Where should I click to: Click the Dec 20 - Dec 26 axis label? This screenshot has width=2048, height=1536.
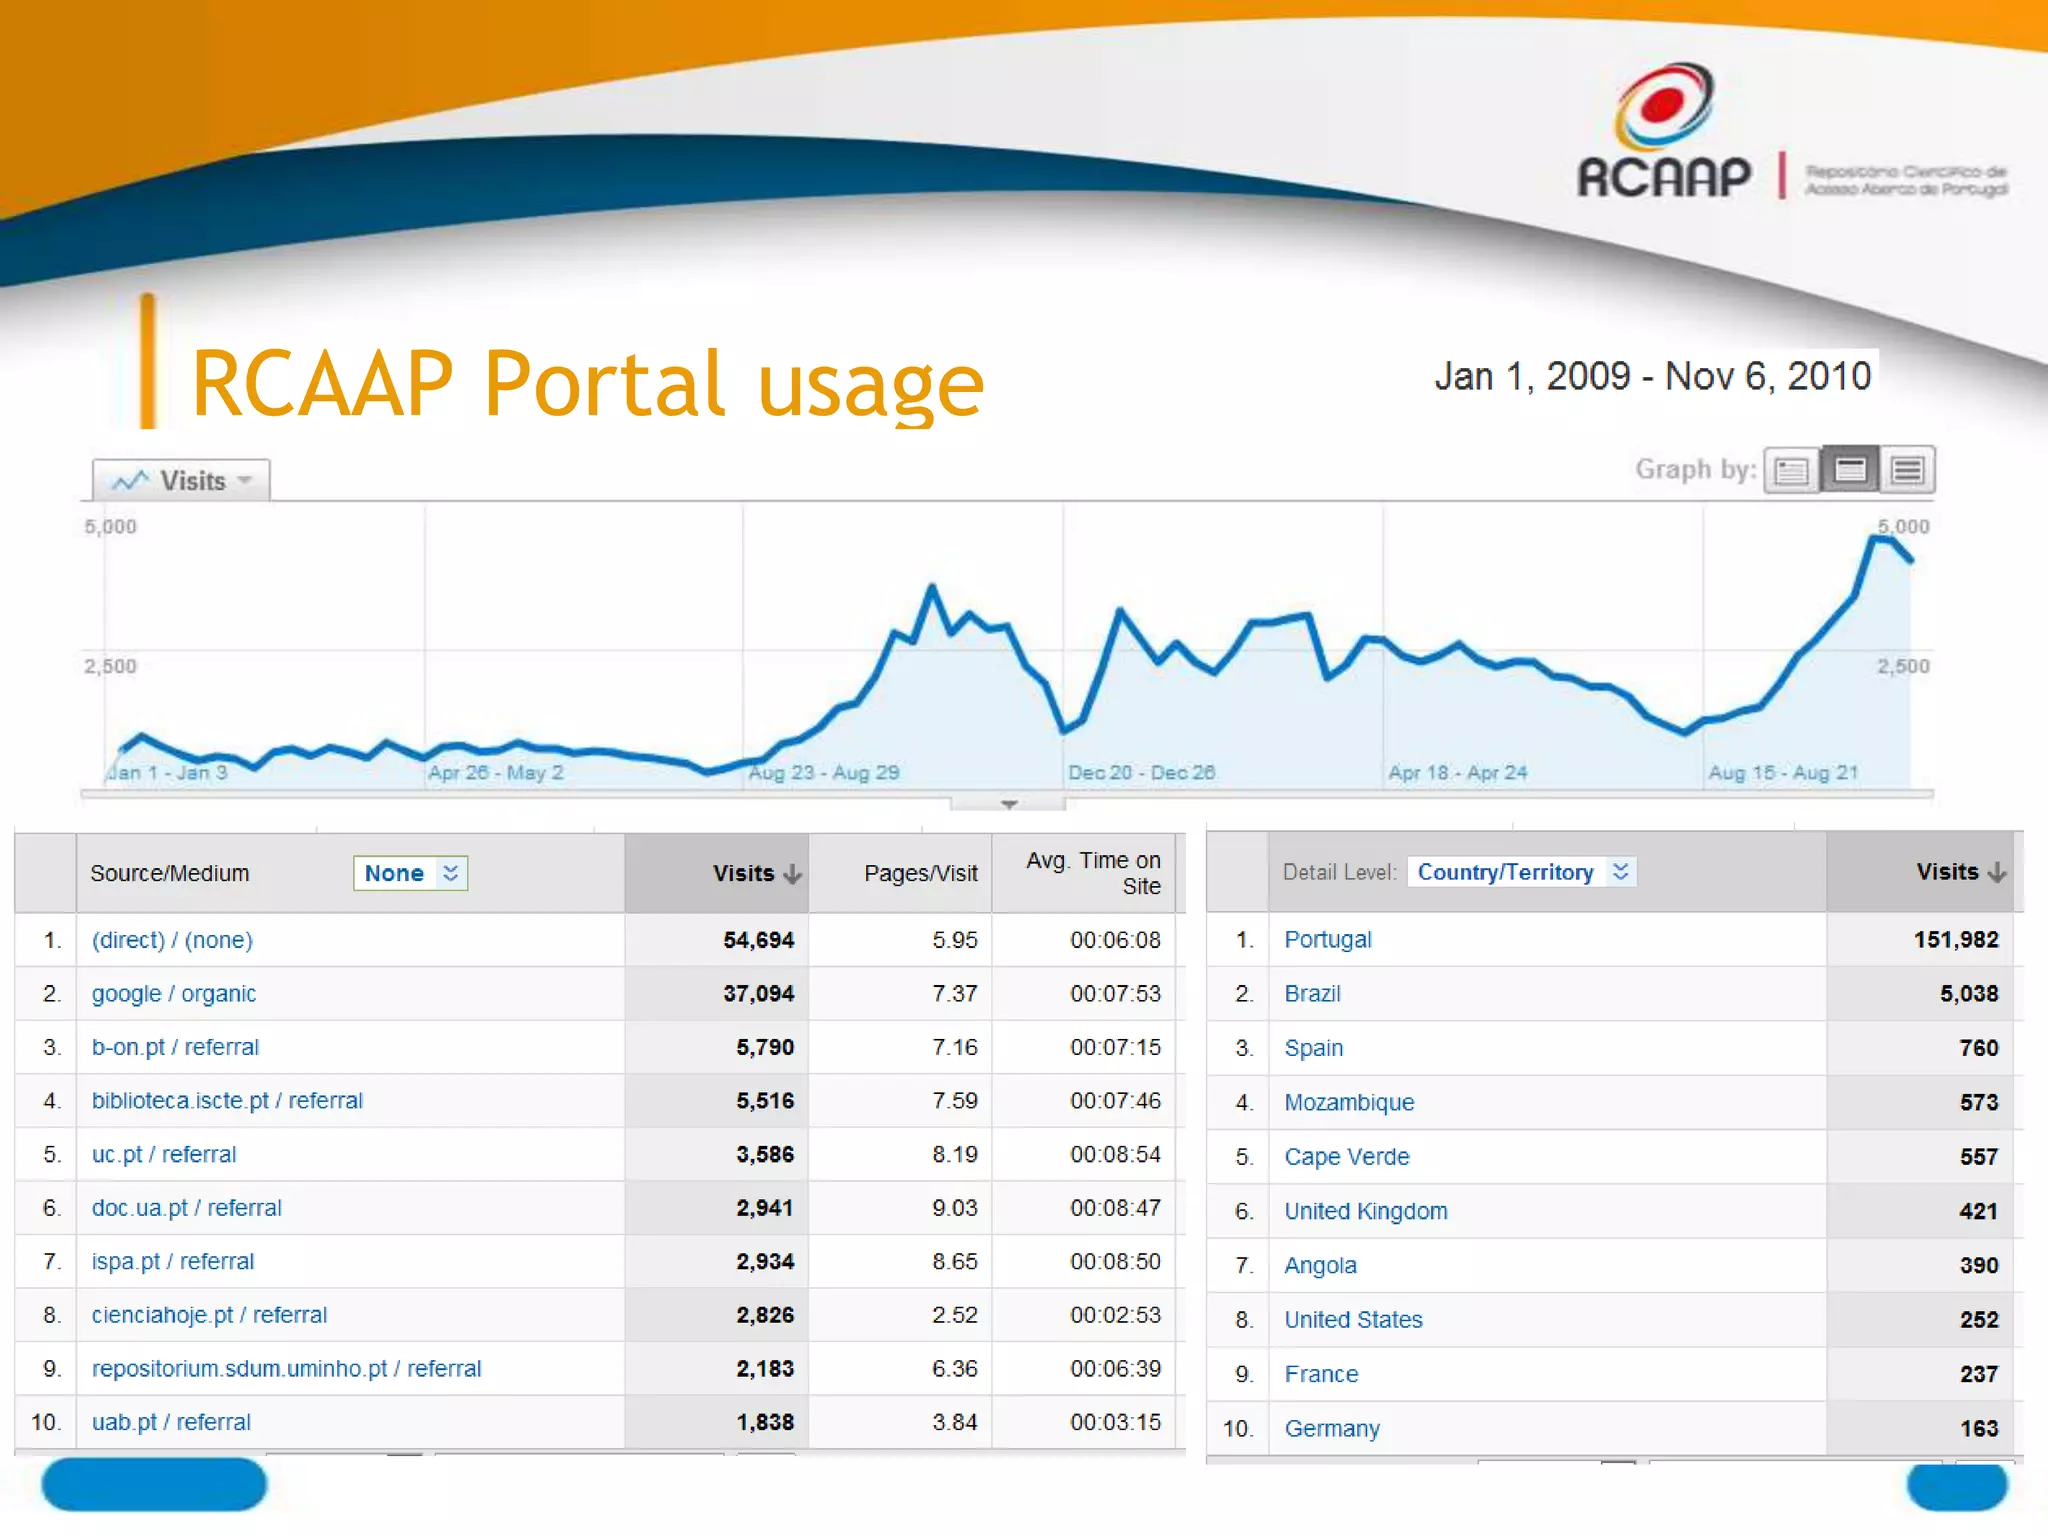[x=1141, y=772]
